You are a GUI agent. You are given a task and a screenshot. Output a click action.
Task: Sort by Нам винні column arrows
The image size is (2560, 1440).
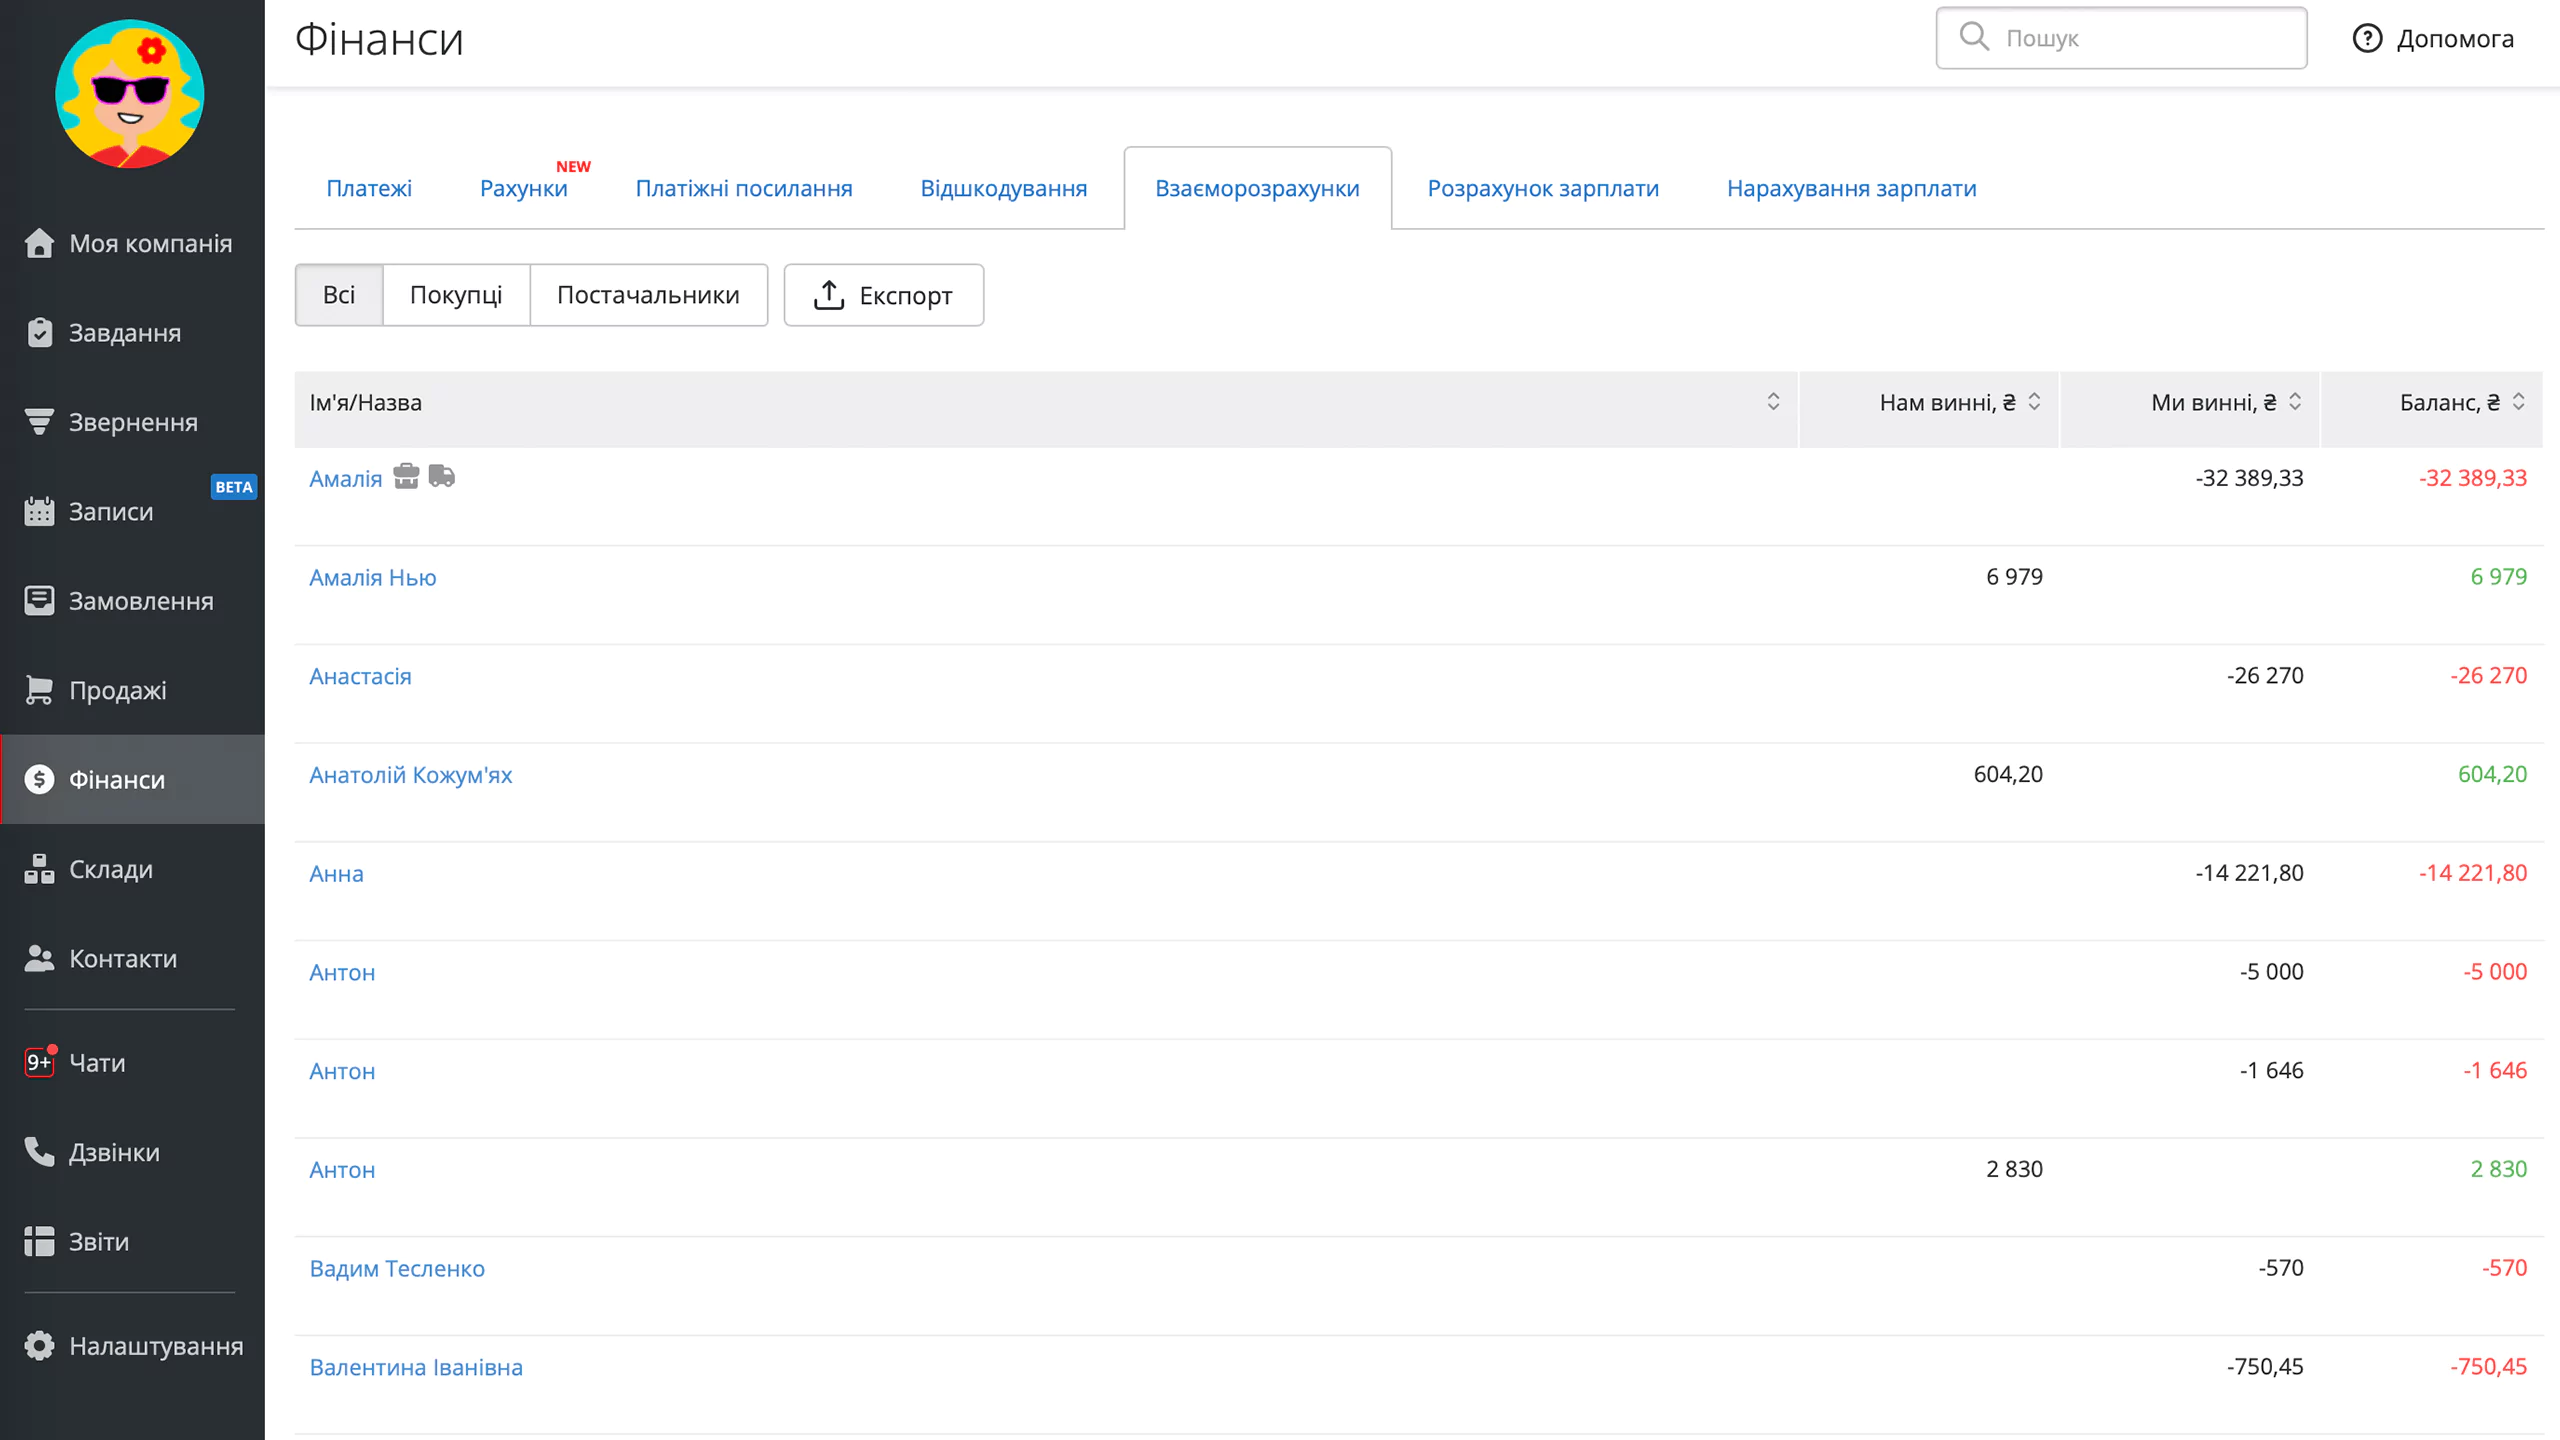tap(2034, 402)
